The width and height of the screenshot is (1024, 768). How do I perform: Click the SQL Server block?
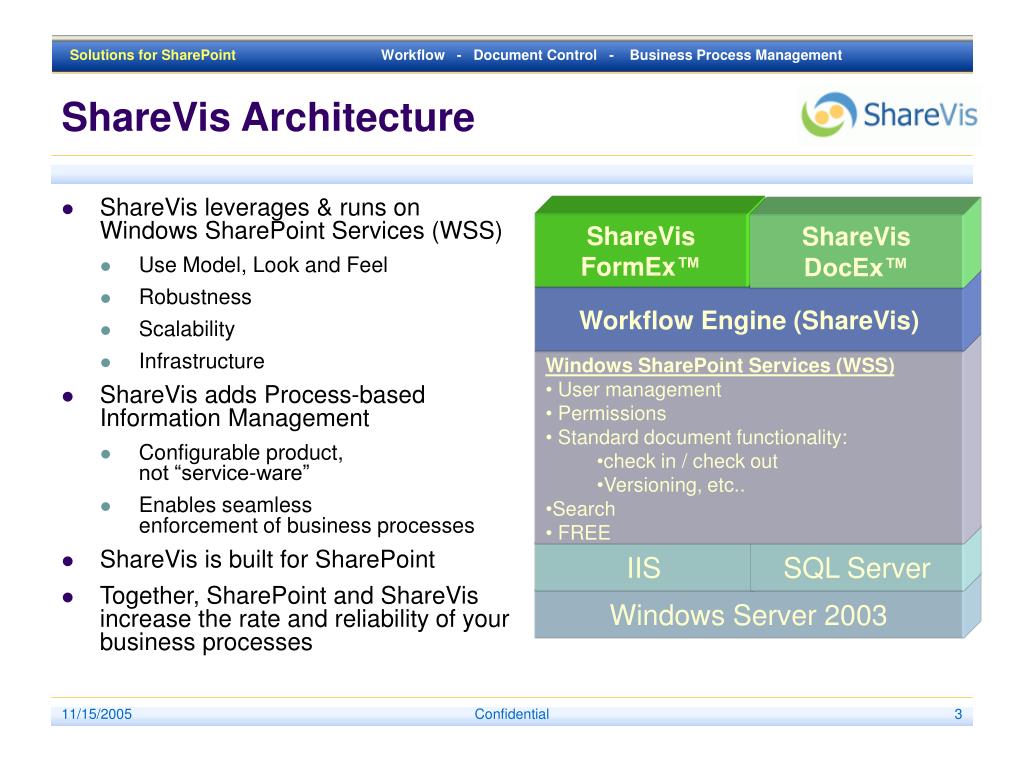[856, 568]
